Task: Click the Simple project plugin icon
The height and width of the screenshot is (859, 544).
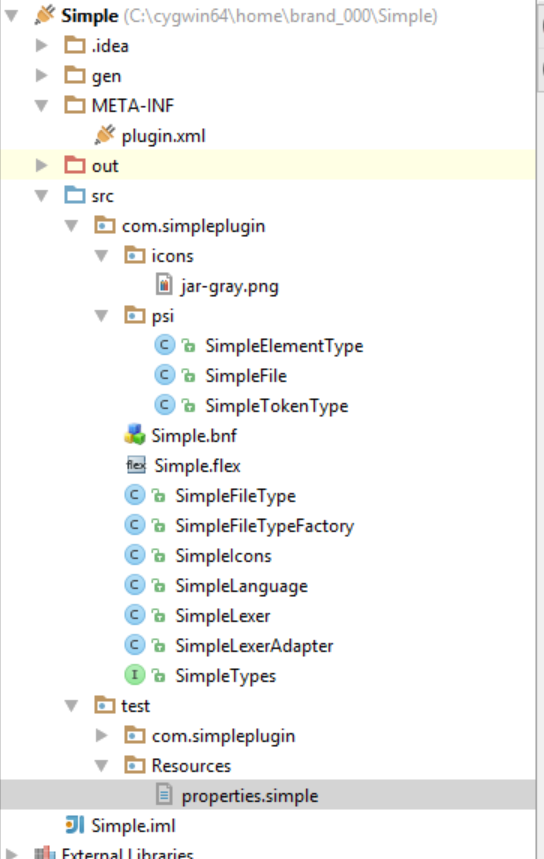Action: (x=44, y=15)
